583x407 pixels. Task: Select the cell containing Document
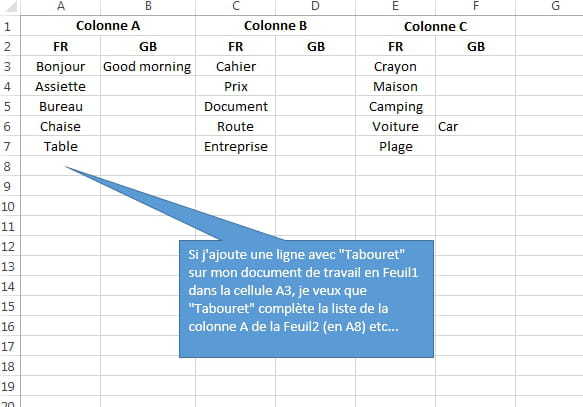(236, 107)
